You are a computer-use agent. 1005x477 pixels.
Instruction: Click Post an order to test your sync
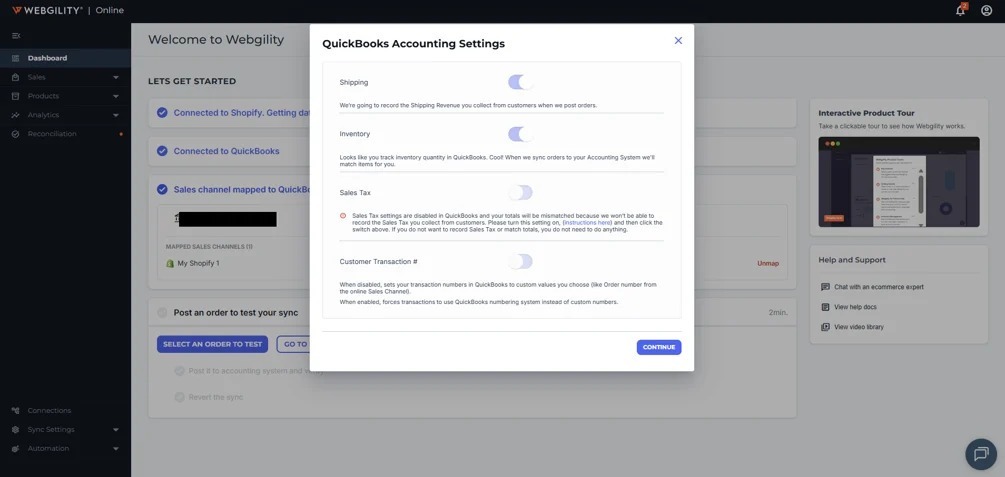[x=236, y=313]
